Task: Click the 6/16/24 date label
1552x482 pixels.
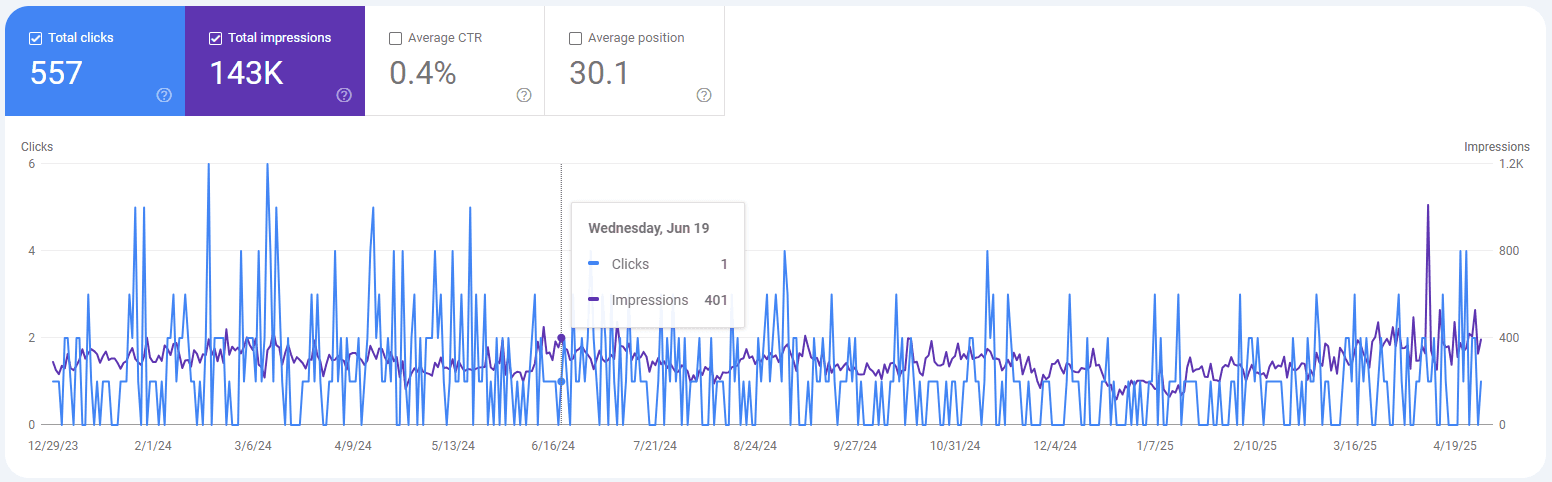Action: (x=553, y=446)
